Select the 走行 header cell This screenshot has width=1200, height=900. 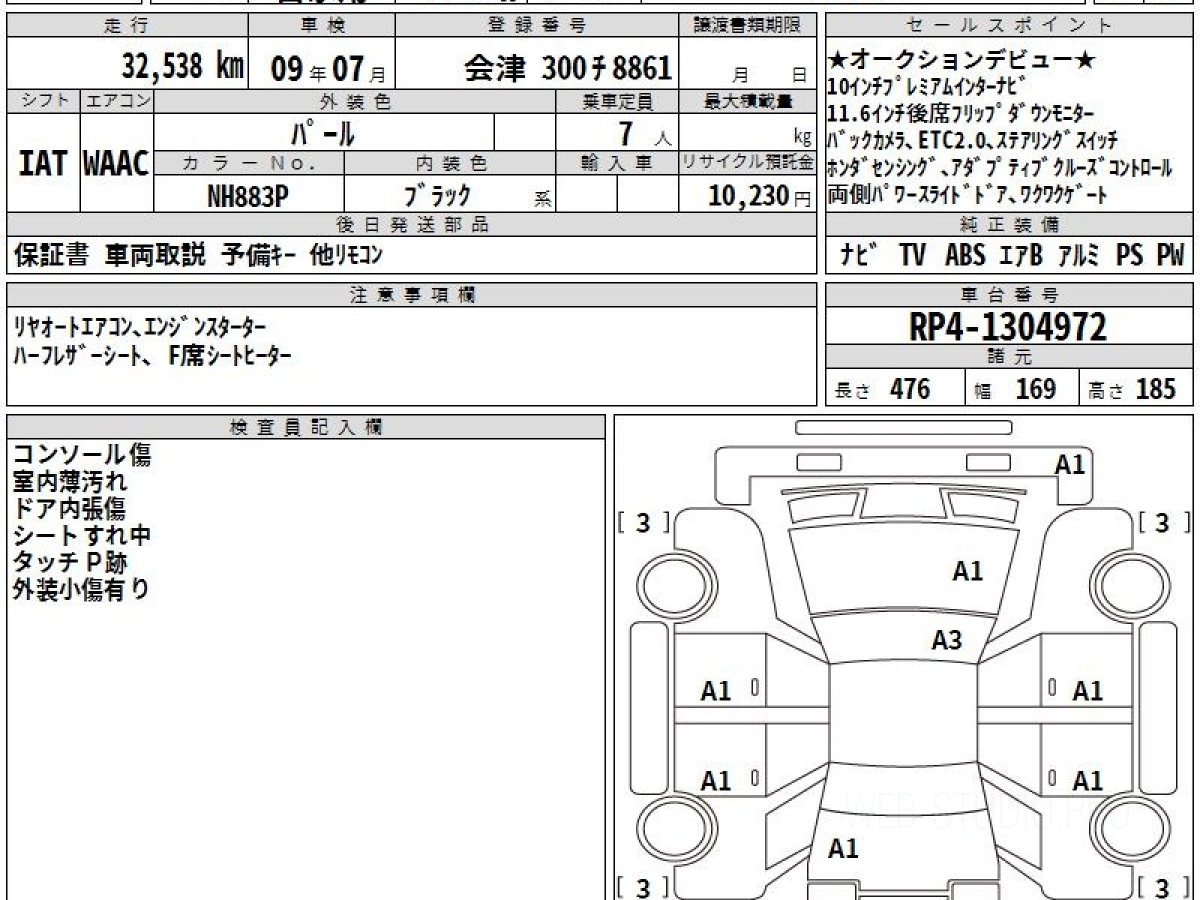pos(126,26)
